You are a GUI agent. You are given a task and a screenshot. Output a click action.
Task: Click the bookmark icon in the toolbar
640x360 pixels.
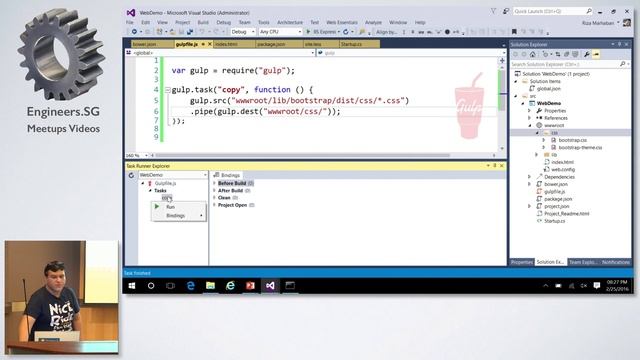[514, 32]
